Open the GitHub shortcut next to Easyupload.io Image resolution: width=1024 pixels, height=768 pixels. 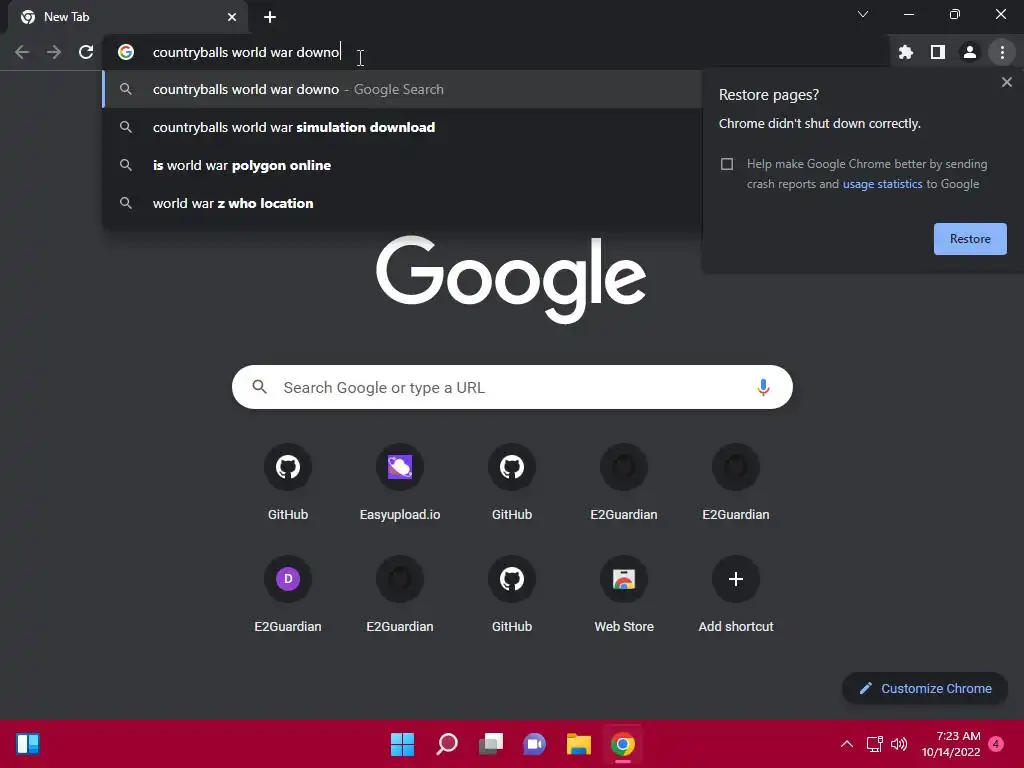pos(512,467)
